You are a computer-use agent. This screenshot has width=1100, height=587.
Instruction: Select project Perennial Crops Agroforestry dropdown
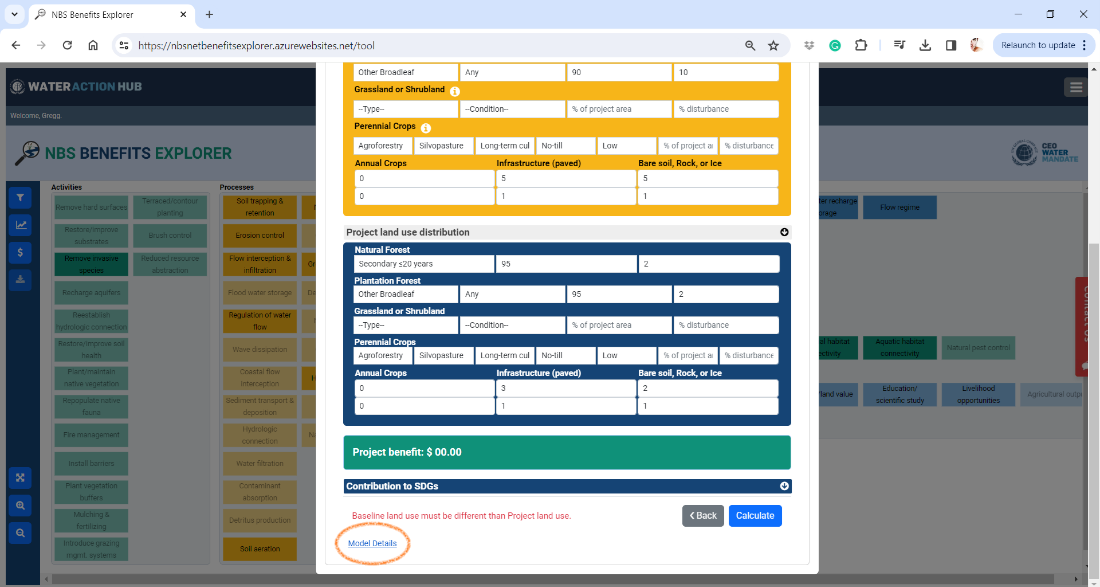click(382, 356)
